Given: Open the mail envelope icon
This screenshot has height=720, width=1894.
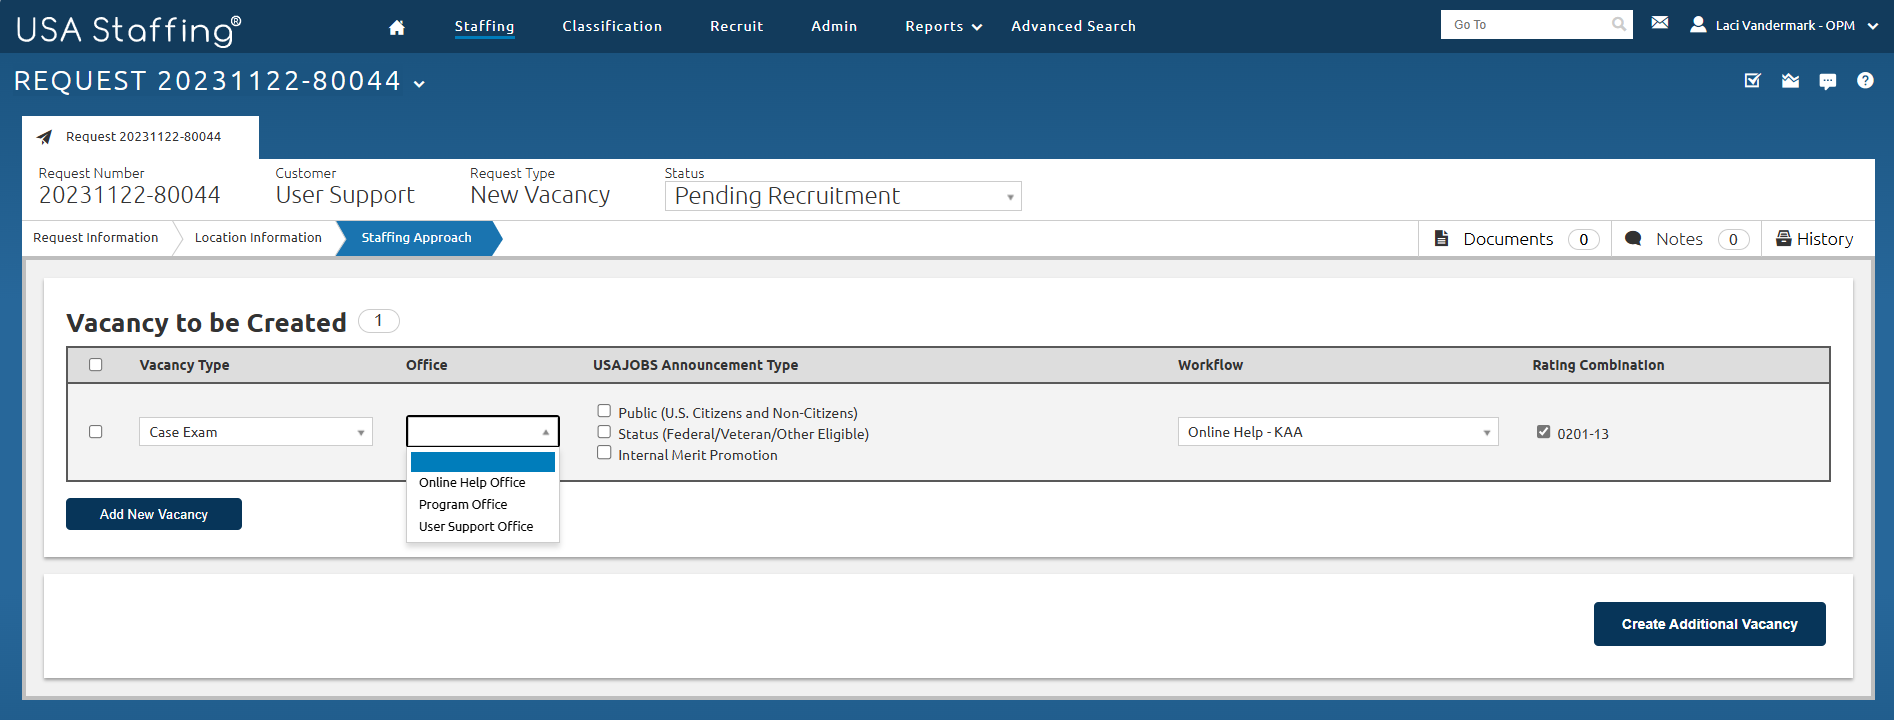Looking at the screenshot, I should (1660, 23).
